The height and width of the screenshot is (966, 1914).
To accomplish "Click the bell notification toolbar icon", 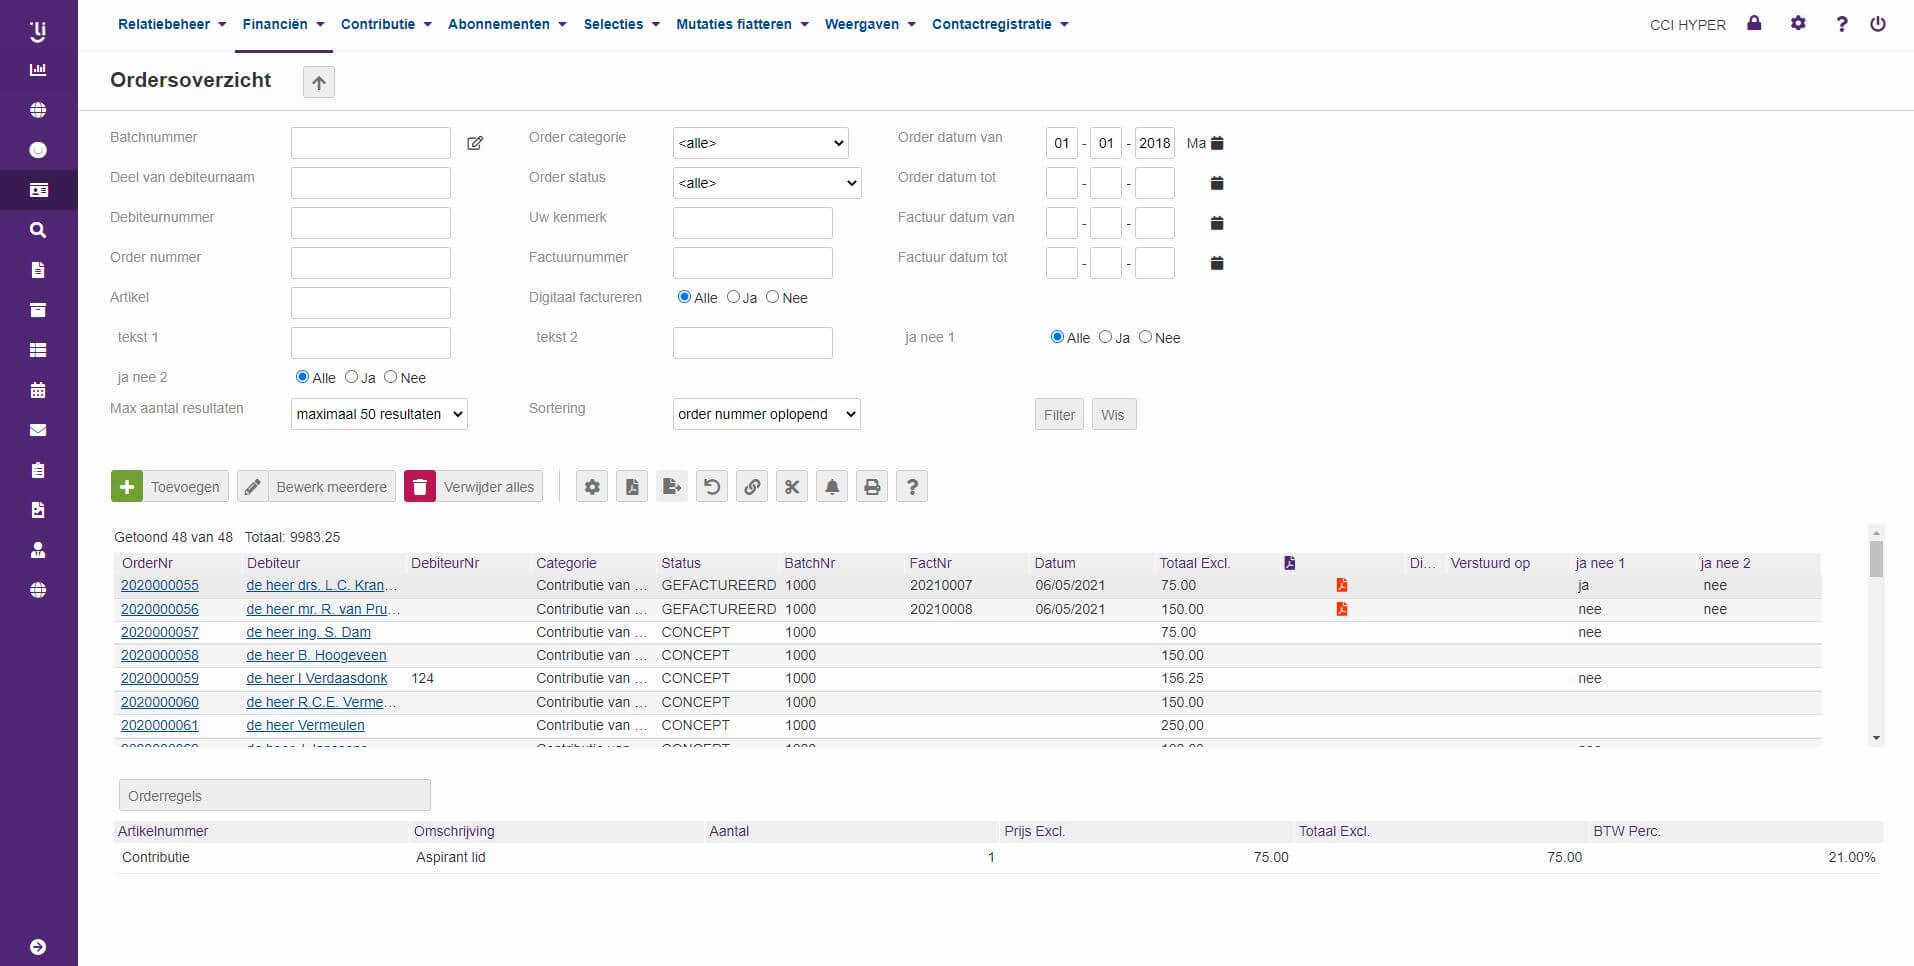I will pyautogui.click(x=832, y=487).
